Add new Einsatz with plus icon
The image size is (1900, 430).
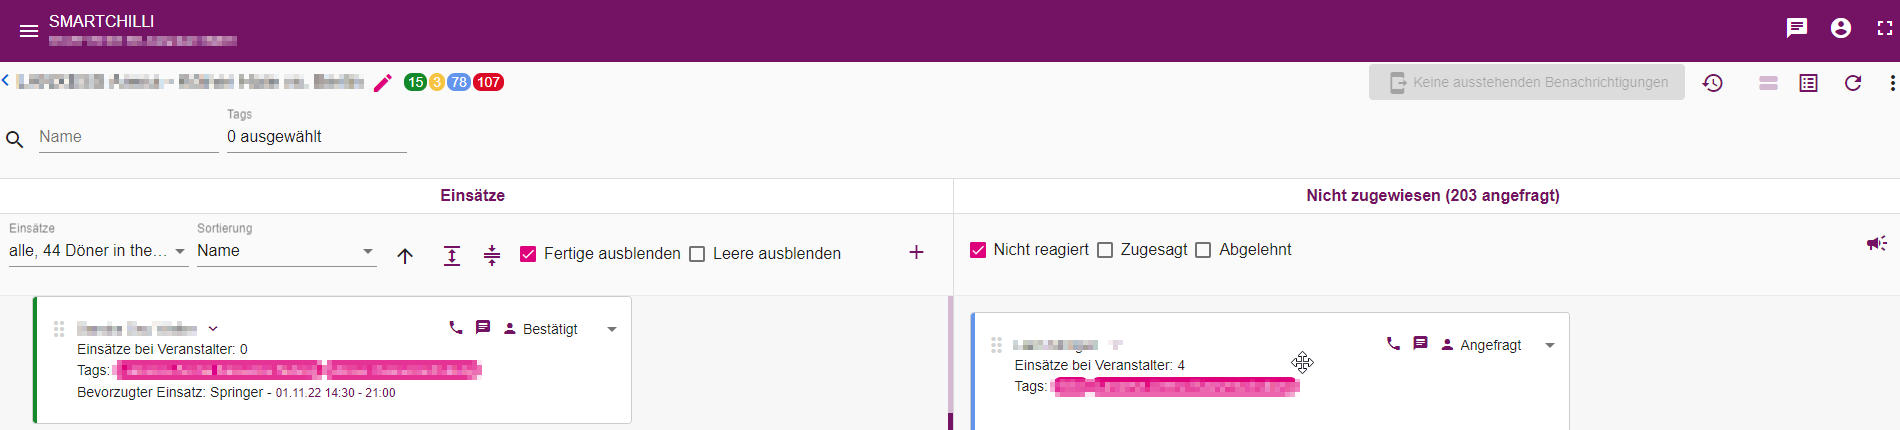(x=916, y=252)
